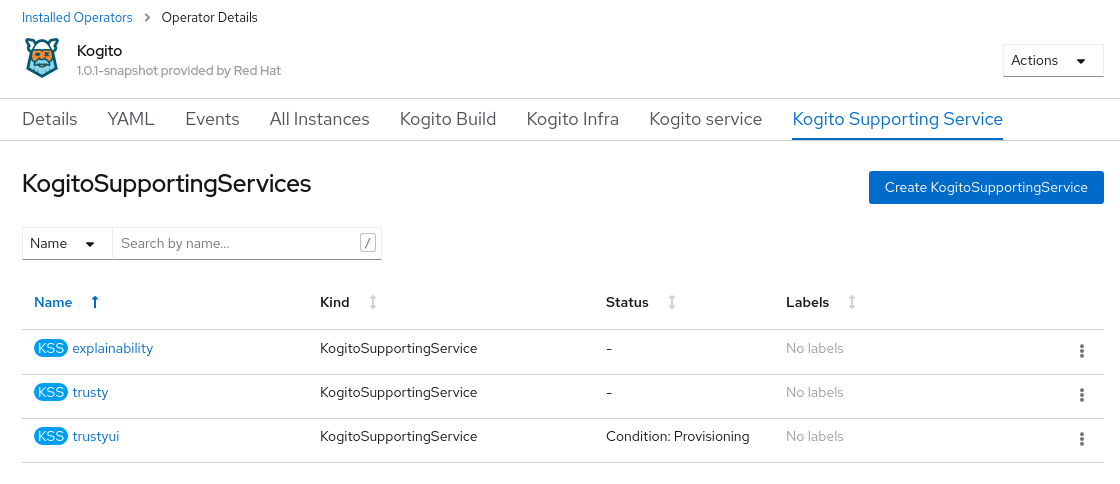1120x484 pixels.
Task: Click KogitoSupportingService kind in trusty row
Action: tap(399, 393)
